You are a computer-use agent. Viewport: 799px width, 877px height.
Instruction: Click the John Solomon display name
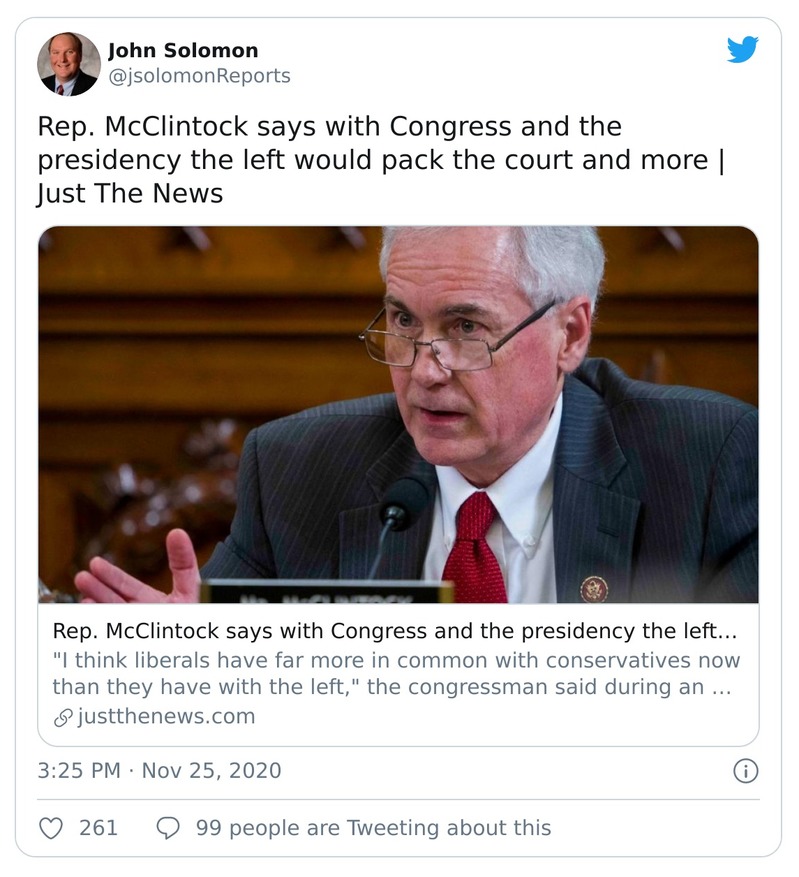pyautogui.click(x=183, y=50)
